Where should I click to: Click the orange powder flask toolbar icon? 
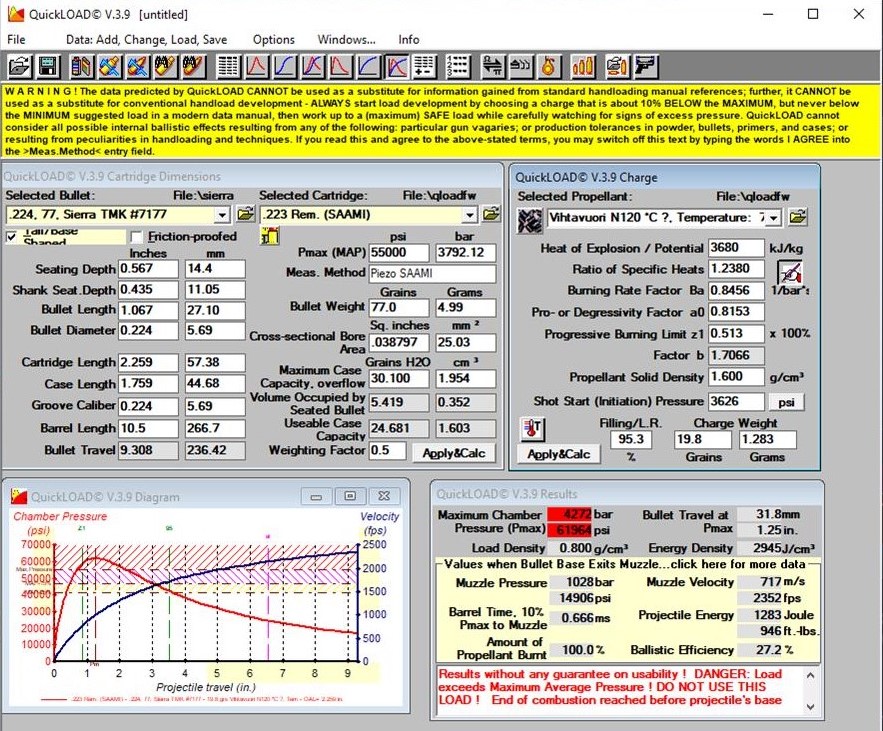(x=549, y=66)
